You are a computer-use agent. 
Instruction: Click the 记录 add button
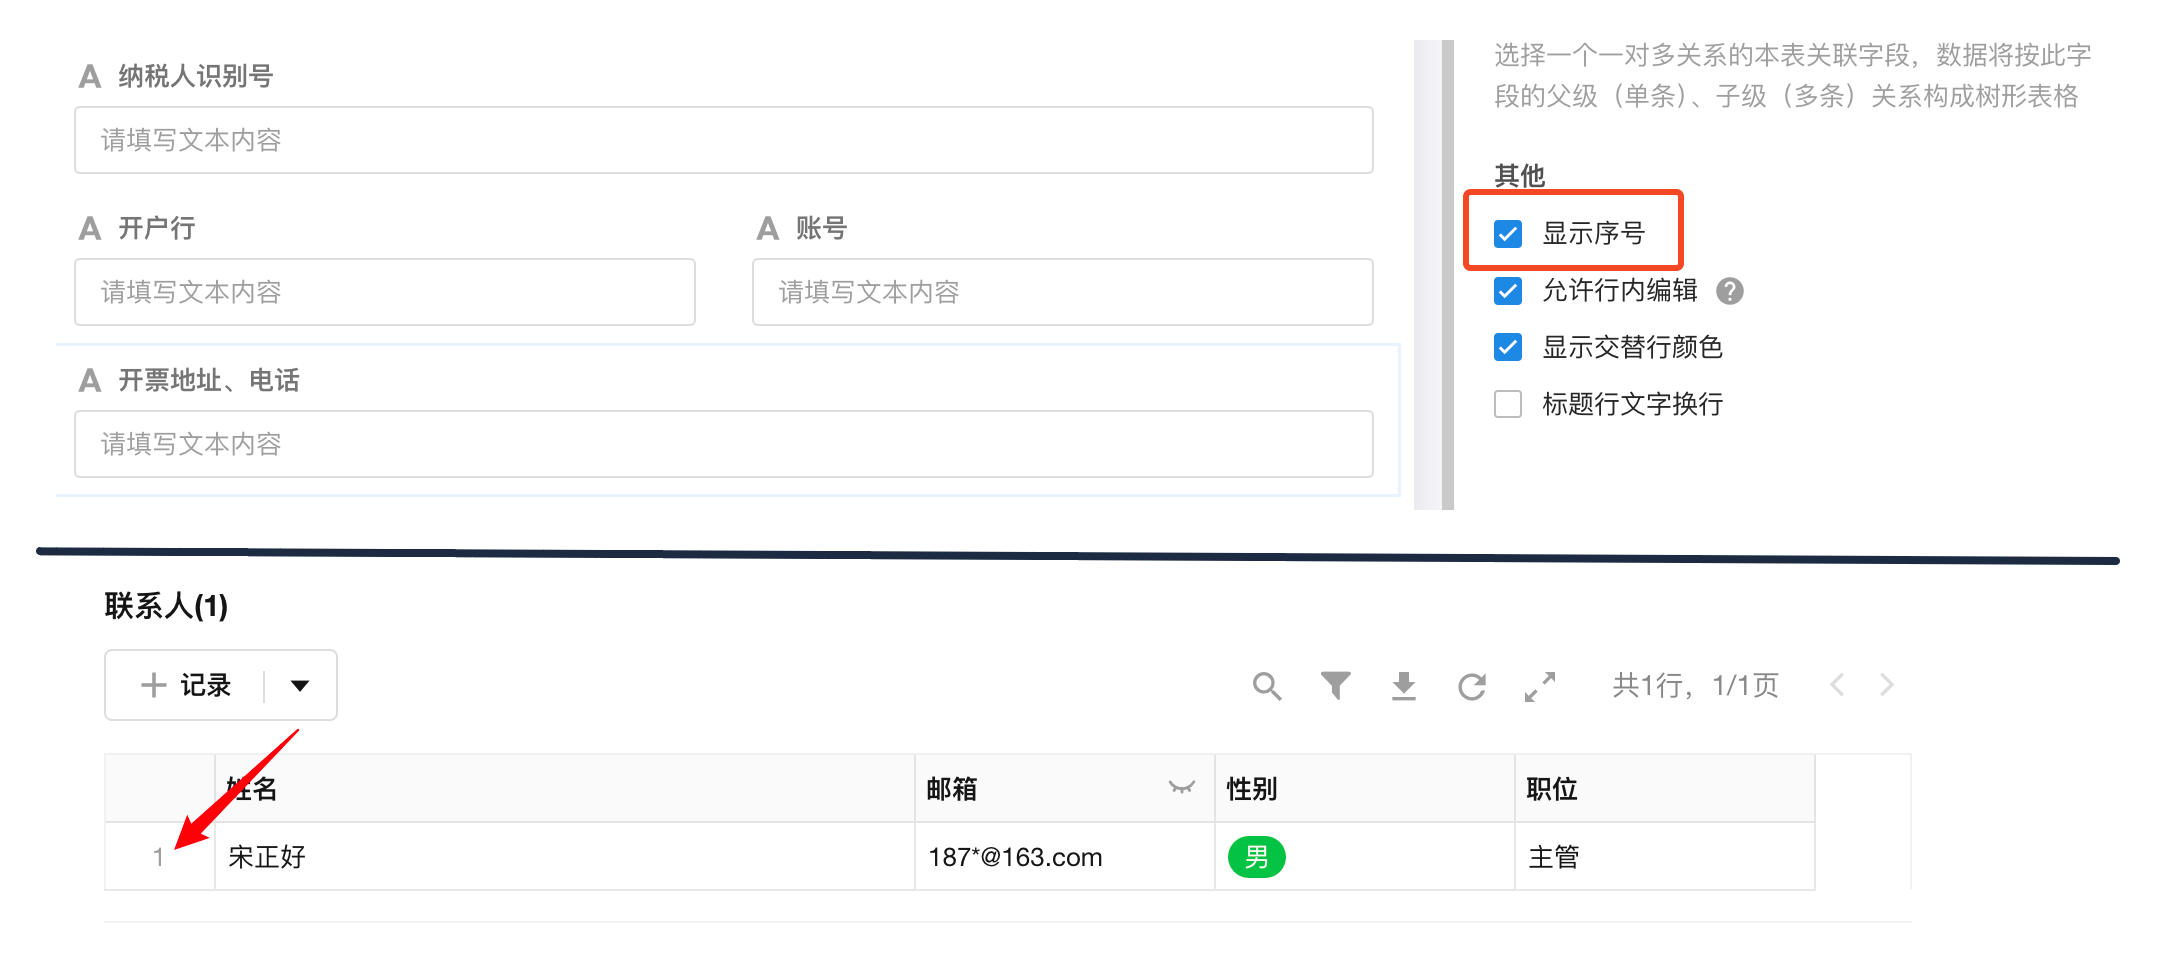click(x=187, y=686)
